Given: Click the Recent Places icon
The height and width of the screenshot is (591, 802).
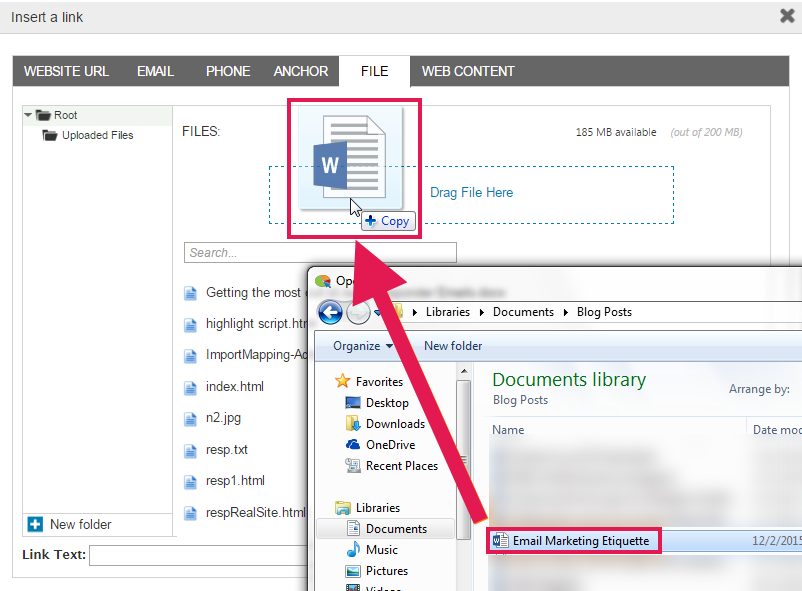Looking at the screenshot, I should coord(353,466).
